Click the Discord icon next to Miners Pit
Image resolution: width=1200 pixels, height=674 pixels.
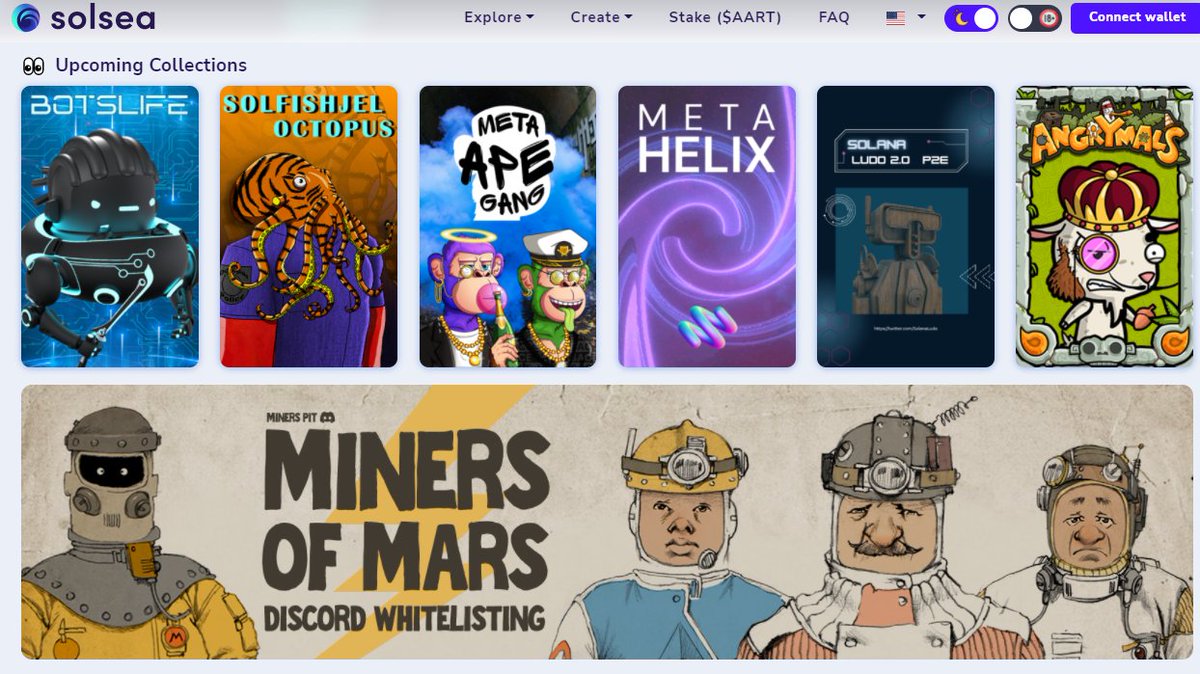[x=326, y=416]
